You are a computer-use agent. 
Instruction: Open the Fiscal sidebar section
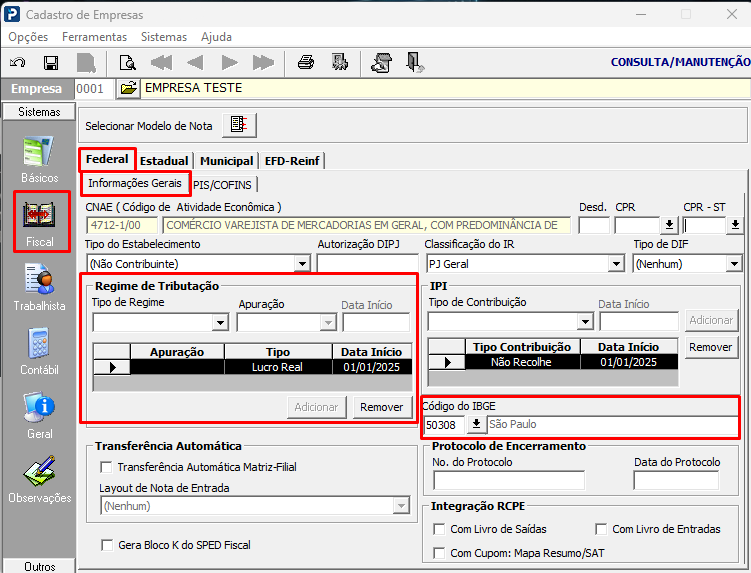[x=40, y=222]
